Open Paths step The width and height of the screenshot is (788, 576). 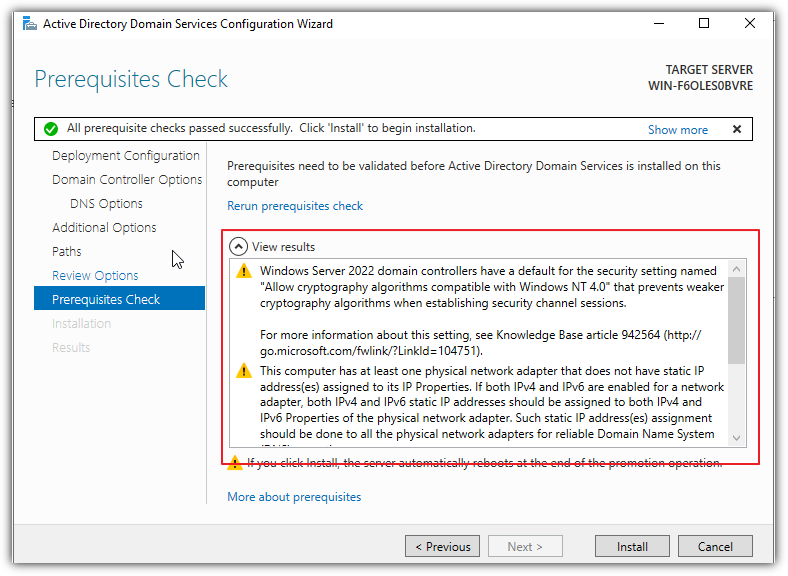click(x=66, y=251)
